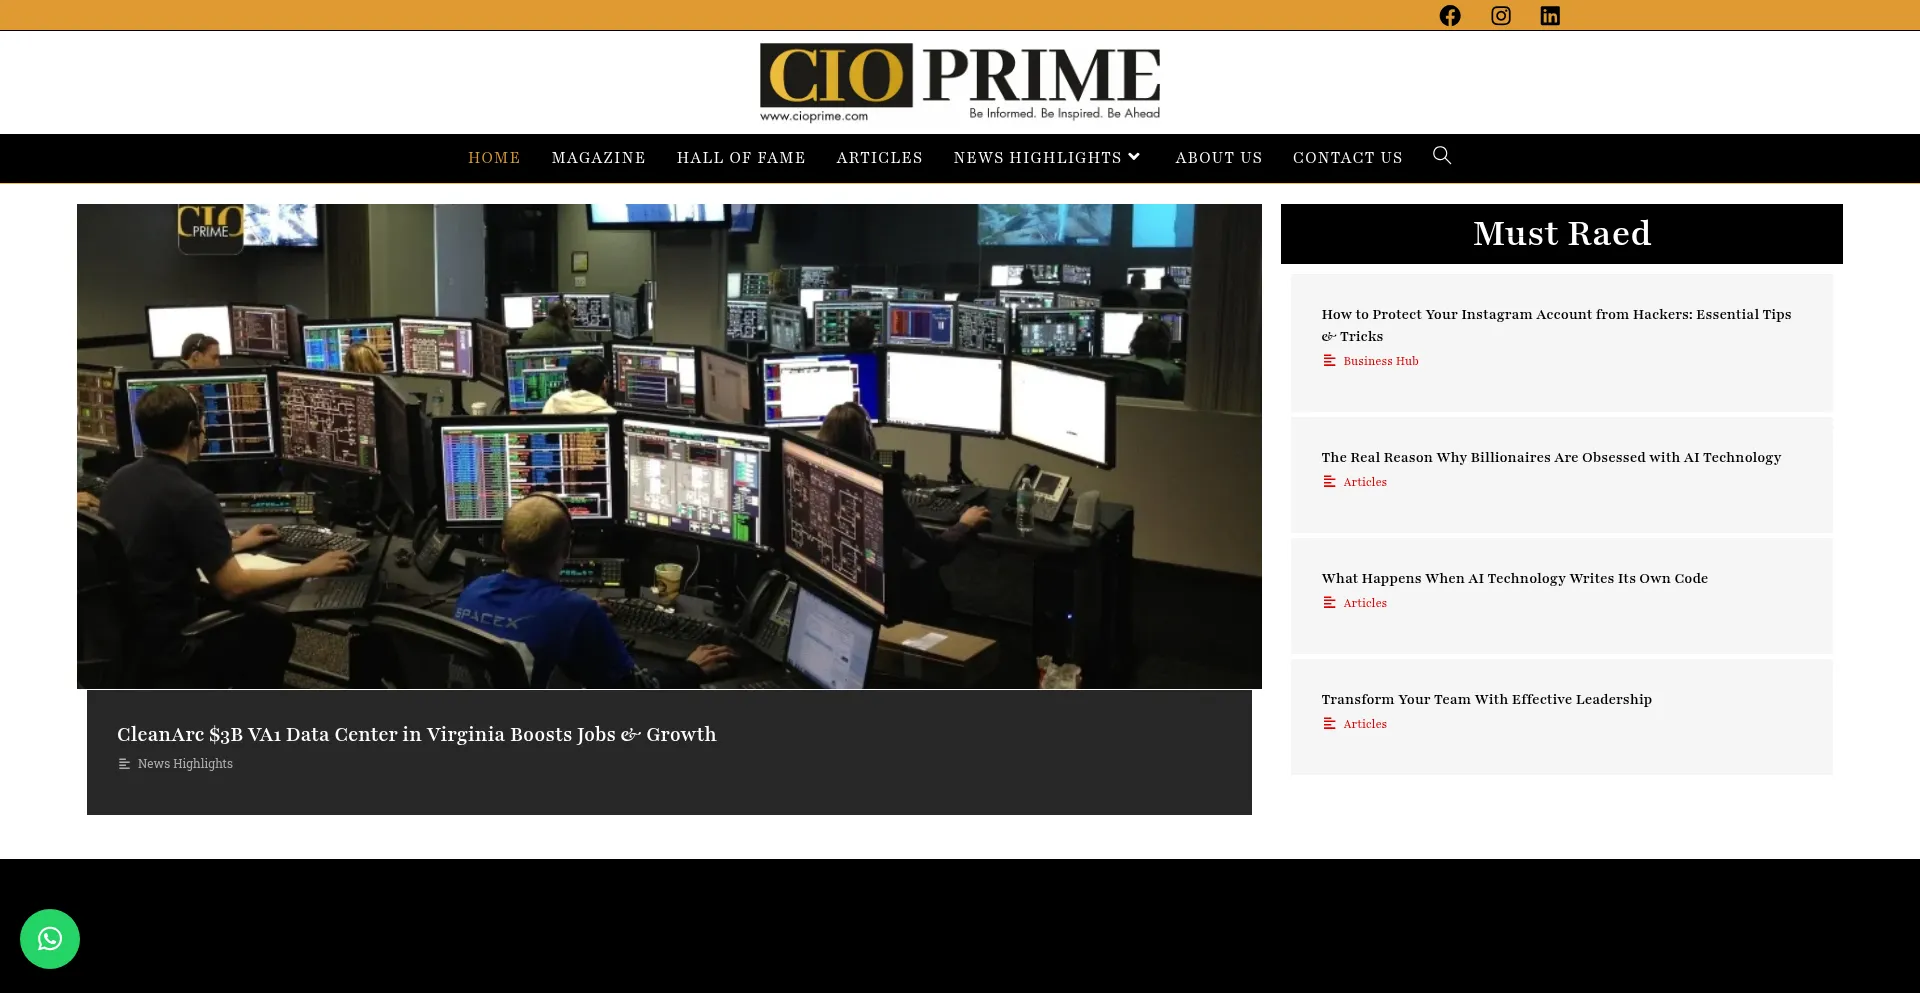
Task: Click category icon beside Business Hub
Action: [x=1329, y=361]
